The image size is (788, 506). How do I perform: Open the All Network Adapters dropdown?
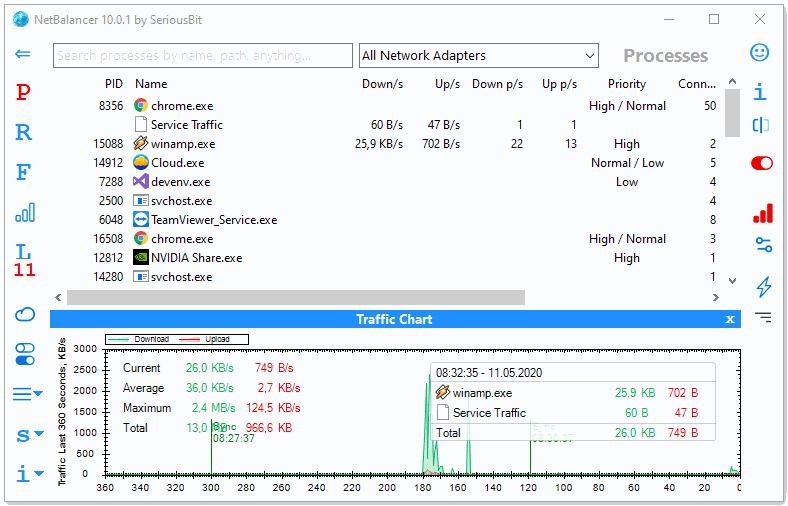(x=478, y=56)
